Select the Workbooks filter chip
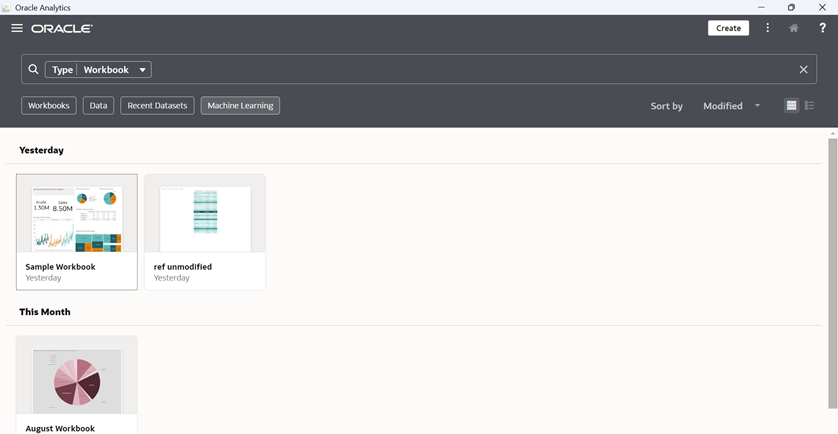This screenshot has width=838, height=434. (49, 106)
